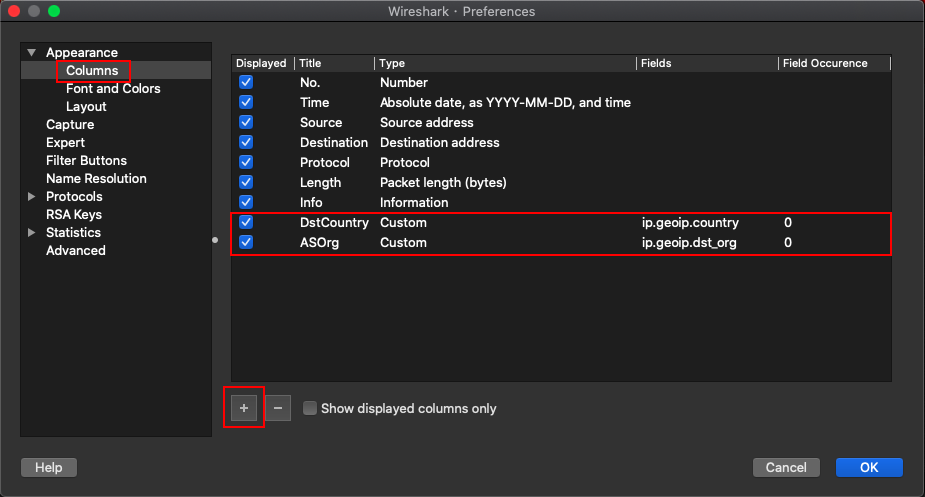Disable the Protocol column display checkbox
The image size is (925, 497).
246,162
